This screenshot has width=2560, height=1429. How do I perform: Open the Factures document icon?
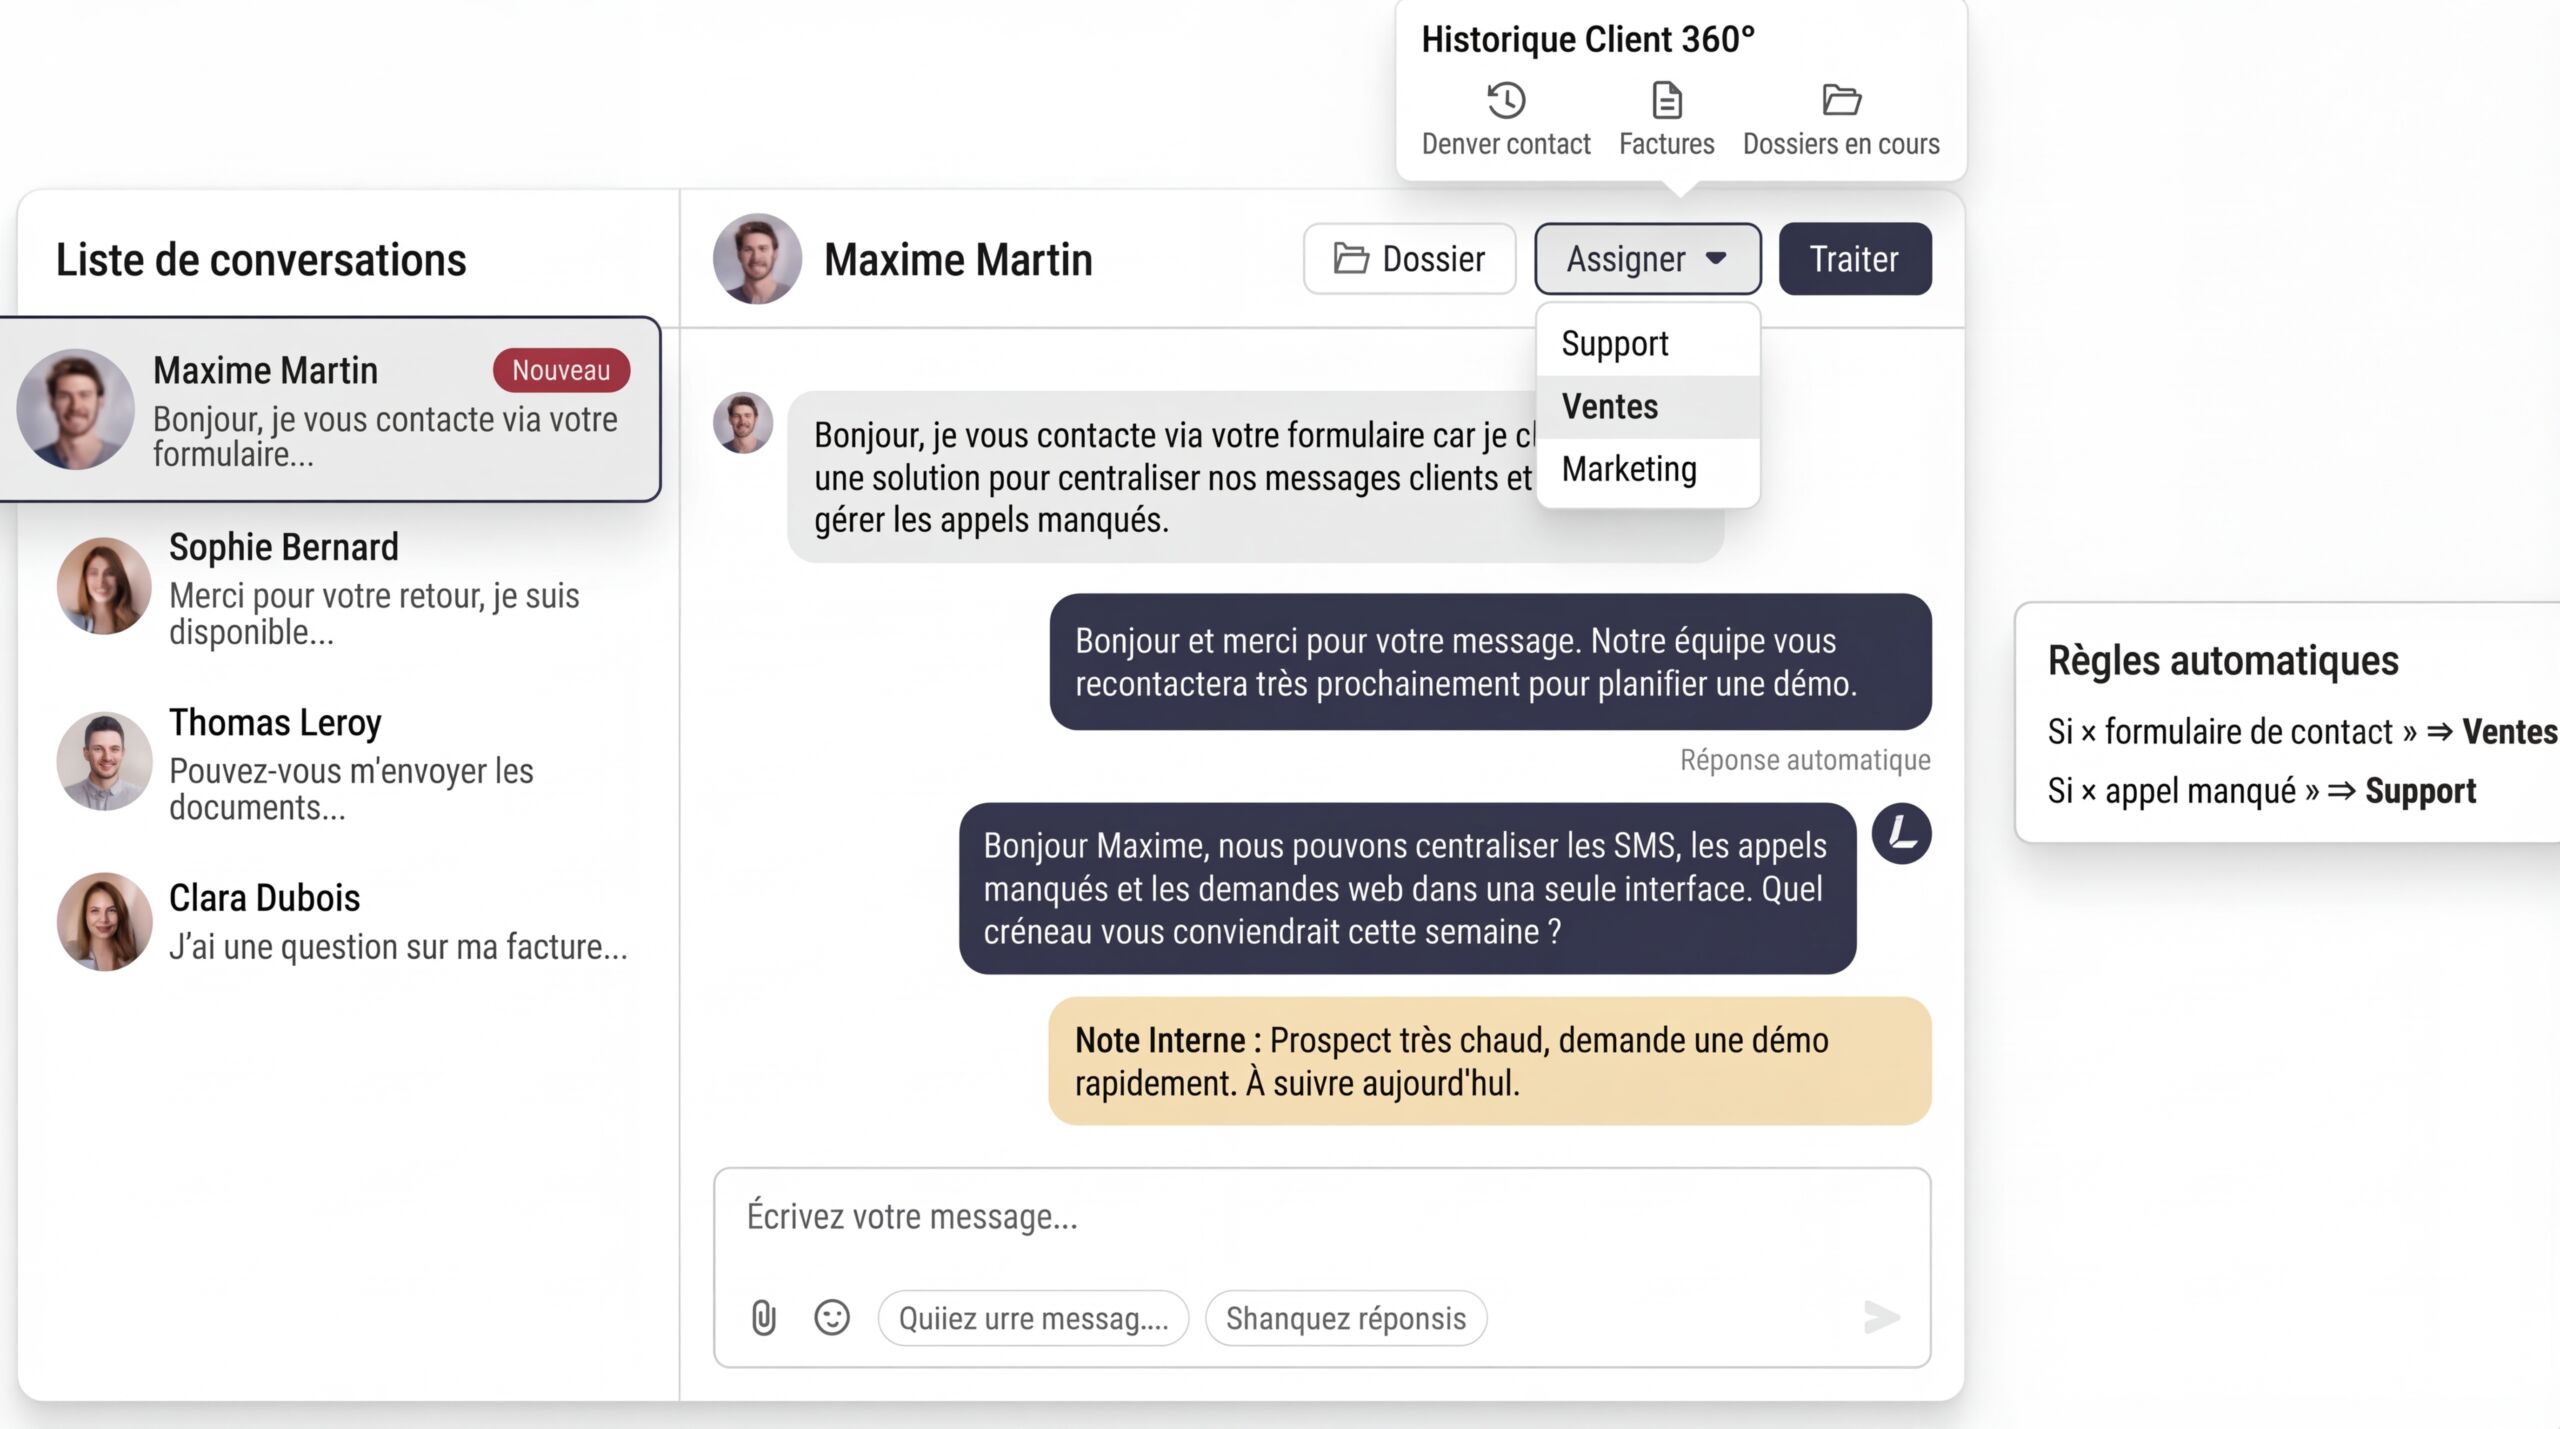(1666, 100)
